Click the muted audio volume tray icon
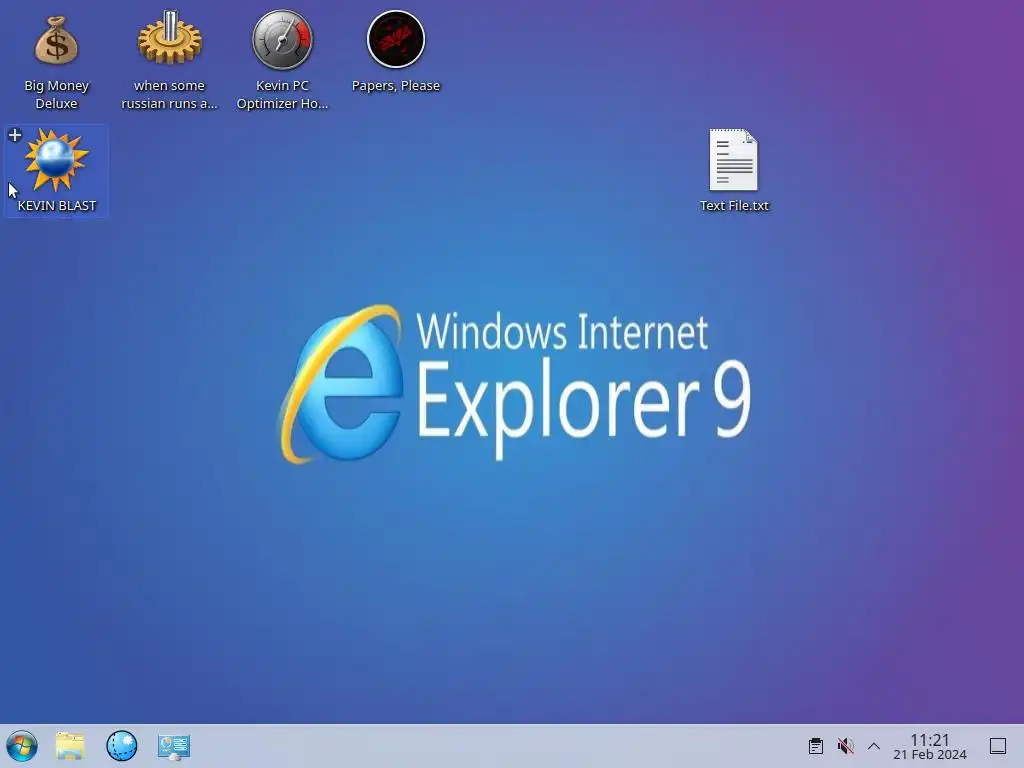Viewport: 1024px width, 768px height. [x=845, y=746]
